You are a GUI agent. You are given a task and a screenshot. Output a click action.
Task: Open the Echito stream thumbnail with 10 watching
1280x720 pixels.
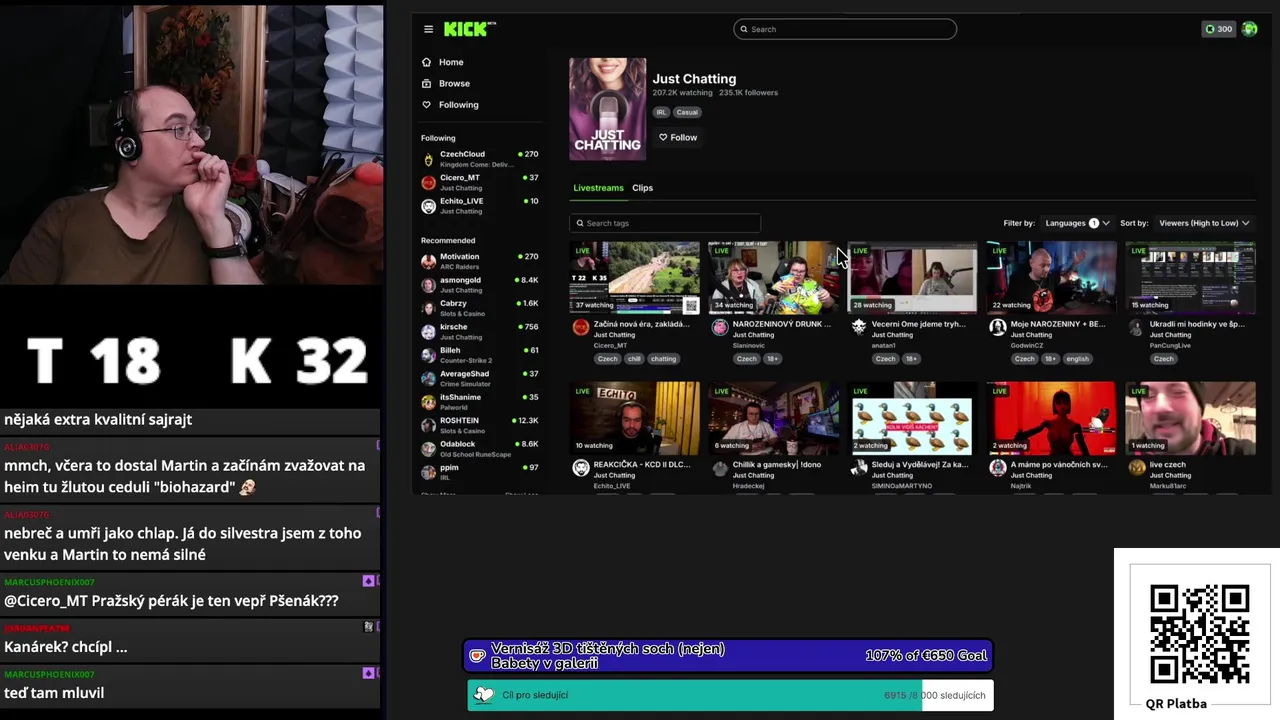point(635,418)
